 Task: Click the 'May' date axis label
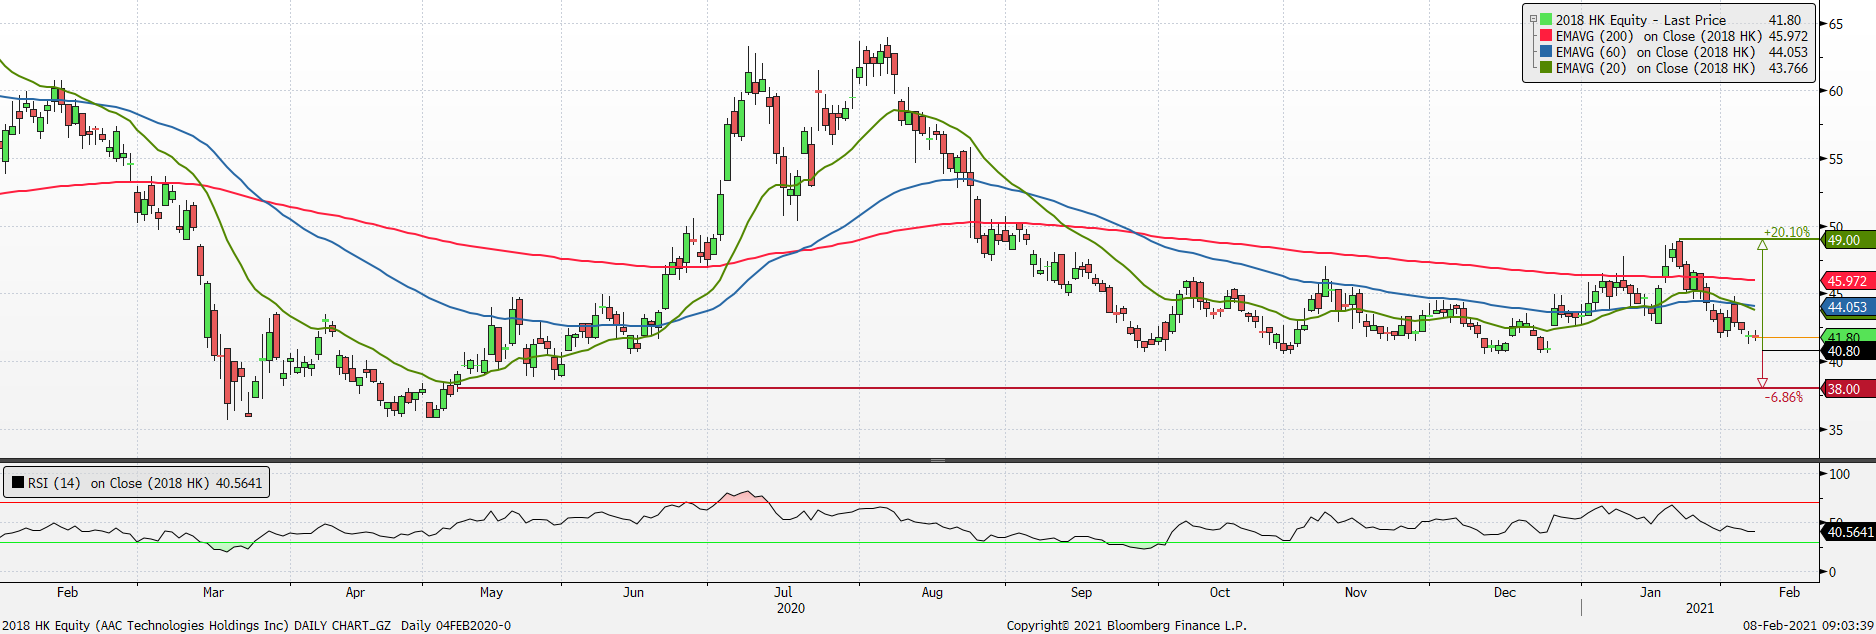pos(491,592)
